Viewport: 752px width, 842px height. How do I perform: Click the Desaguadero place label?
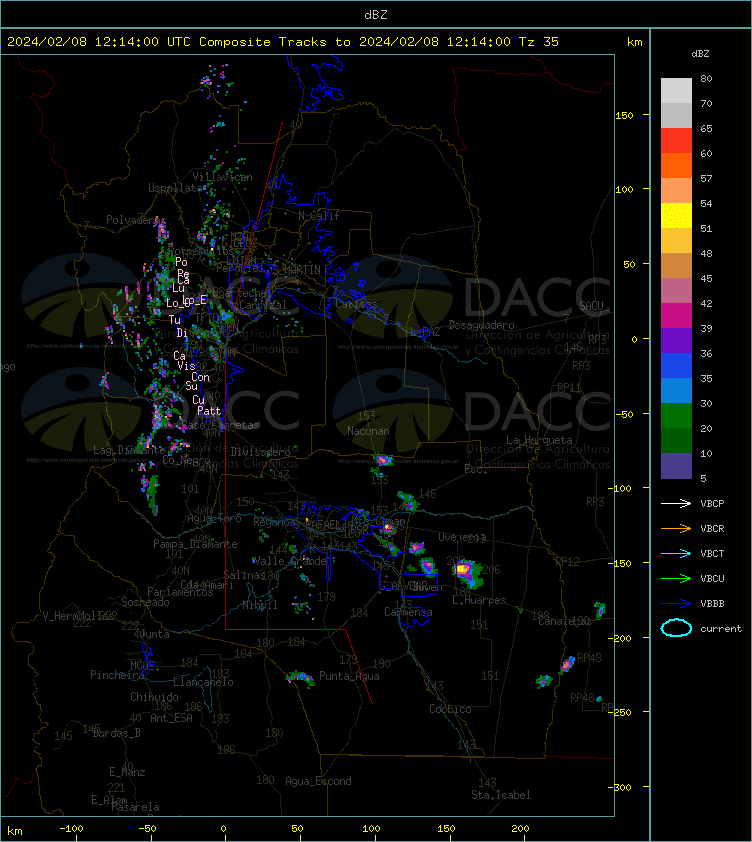point(481,325)
